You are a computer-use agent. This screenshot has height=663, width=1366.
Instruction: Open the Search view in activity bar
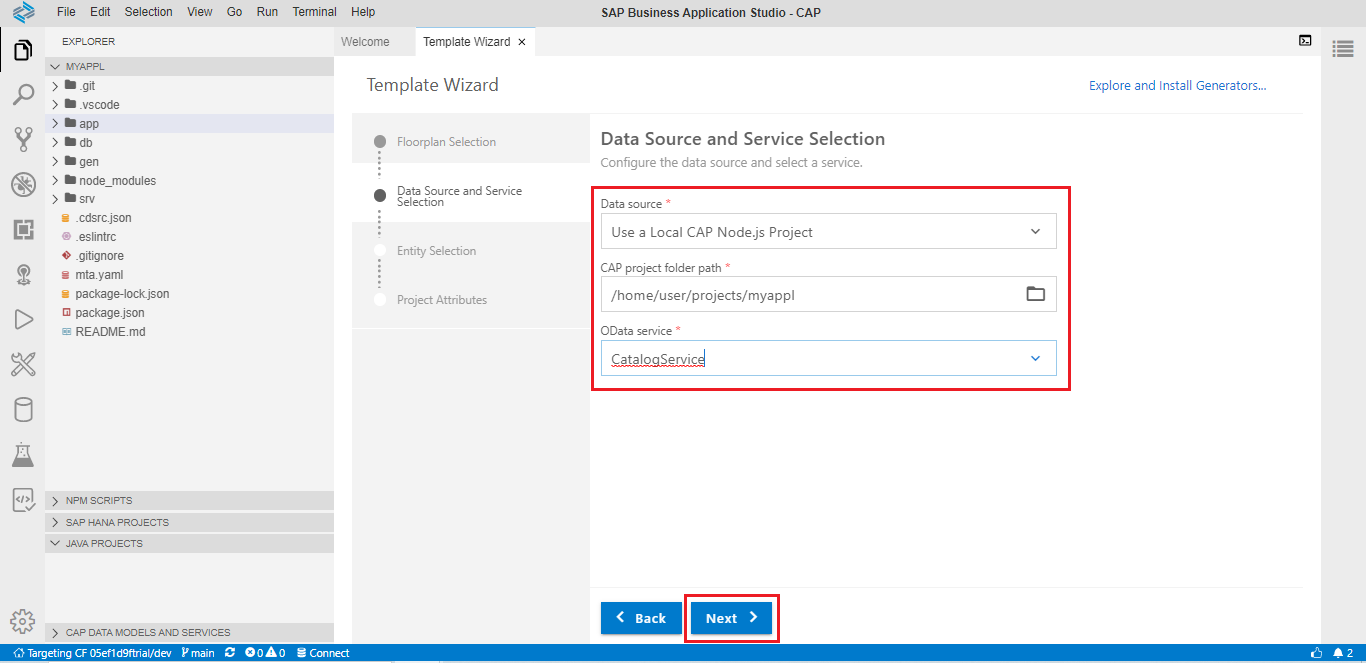[22, 95]
